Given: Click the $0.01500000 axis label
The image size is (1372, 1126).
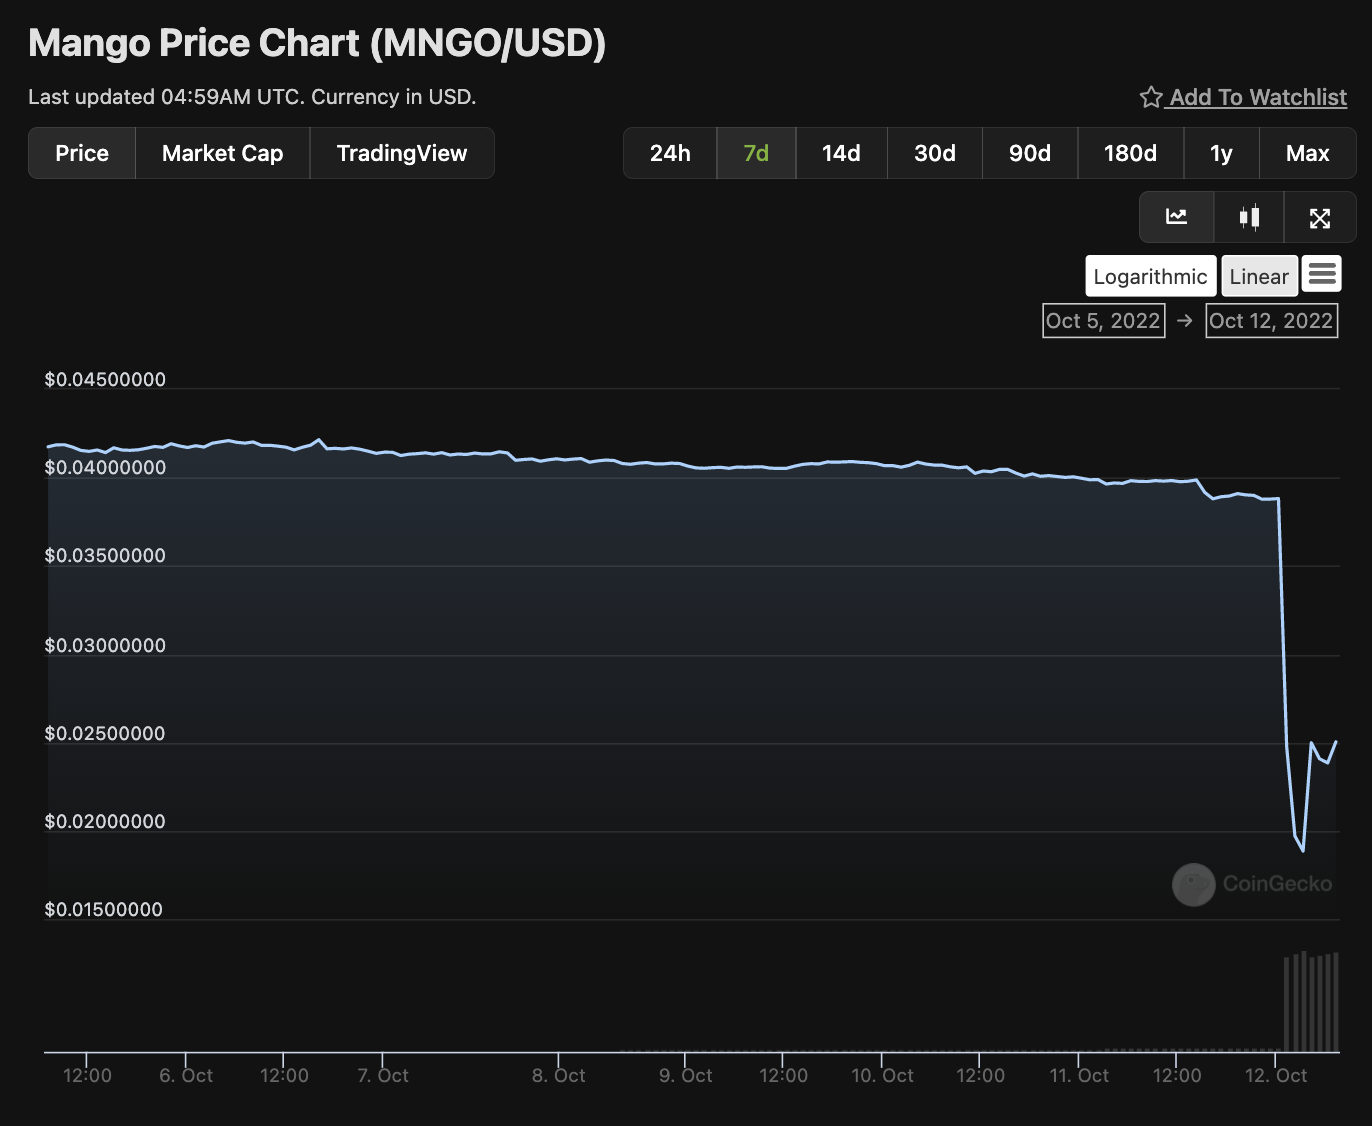Looking at the screenshot, I should [x=103, y=910].
